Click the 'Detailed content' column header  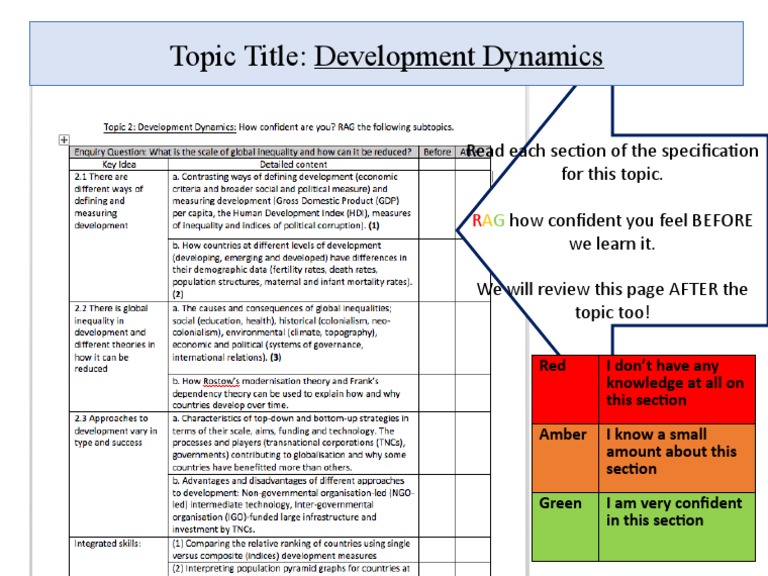[x=293, y=164]
